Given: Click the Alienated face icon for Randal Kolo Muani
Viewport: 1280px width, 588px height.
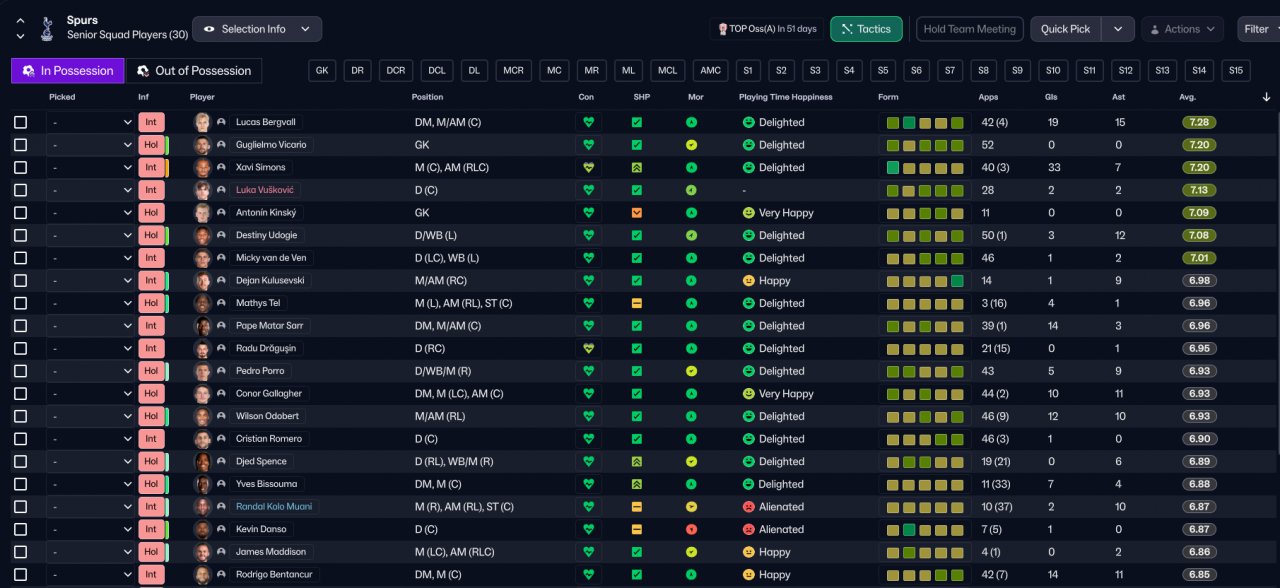Looking at the screenshot, I should point(748,507).
